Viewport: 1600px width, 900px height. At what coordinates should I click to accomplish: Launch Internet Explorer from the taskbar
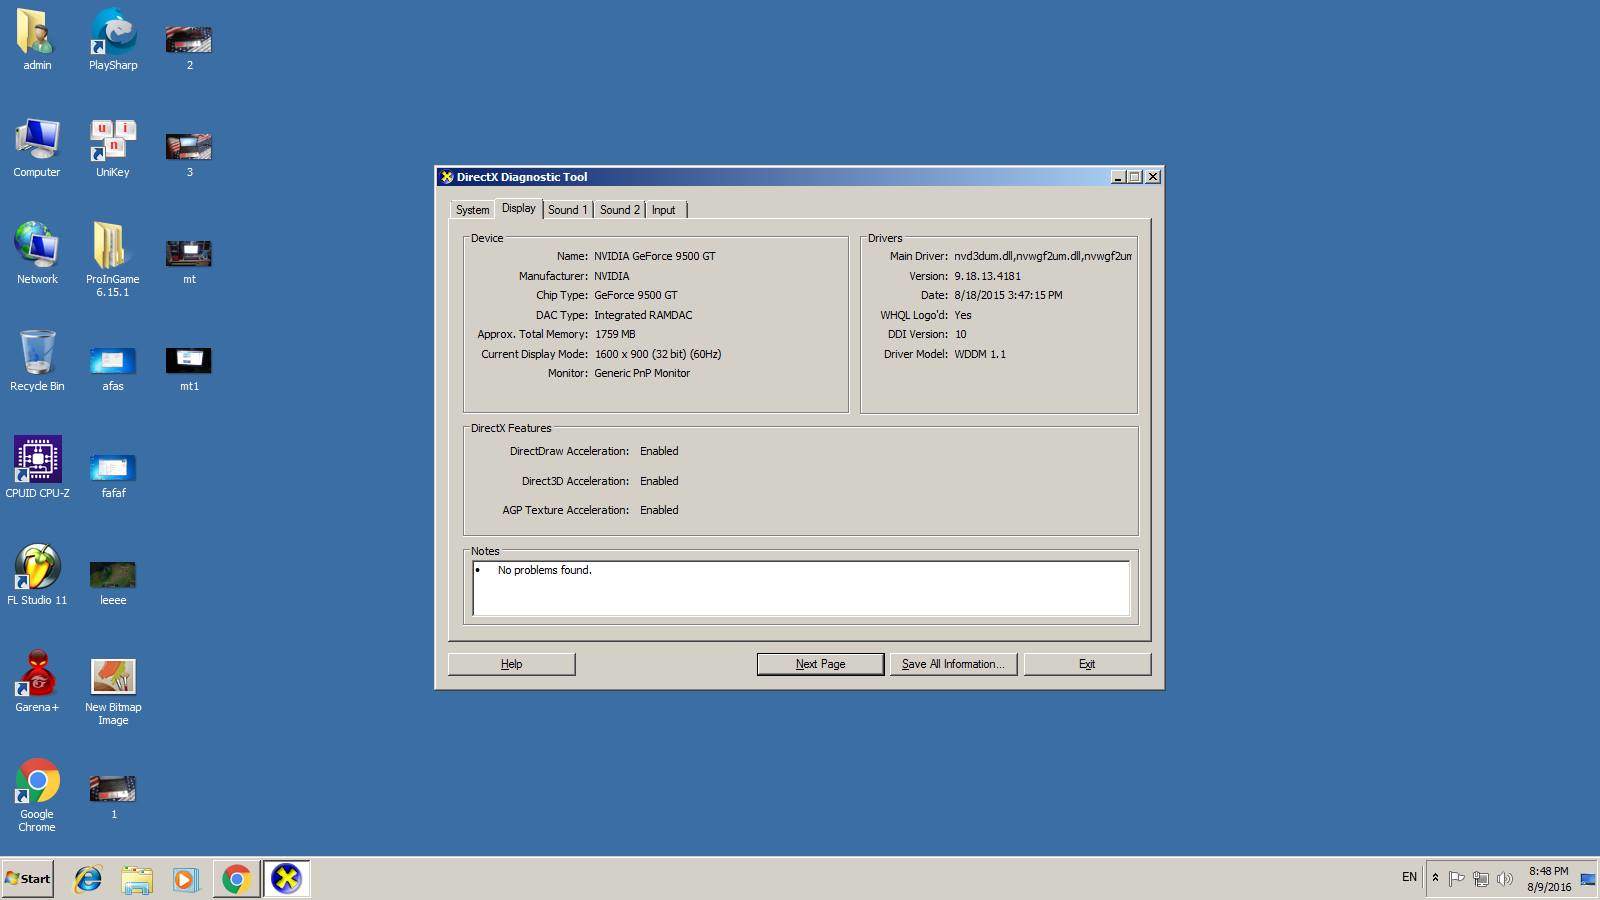(88, 879)
